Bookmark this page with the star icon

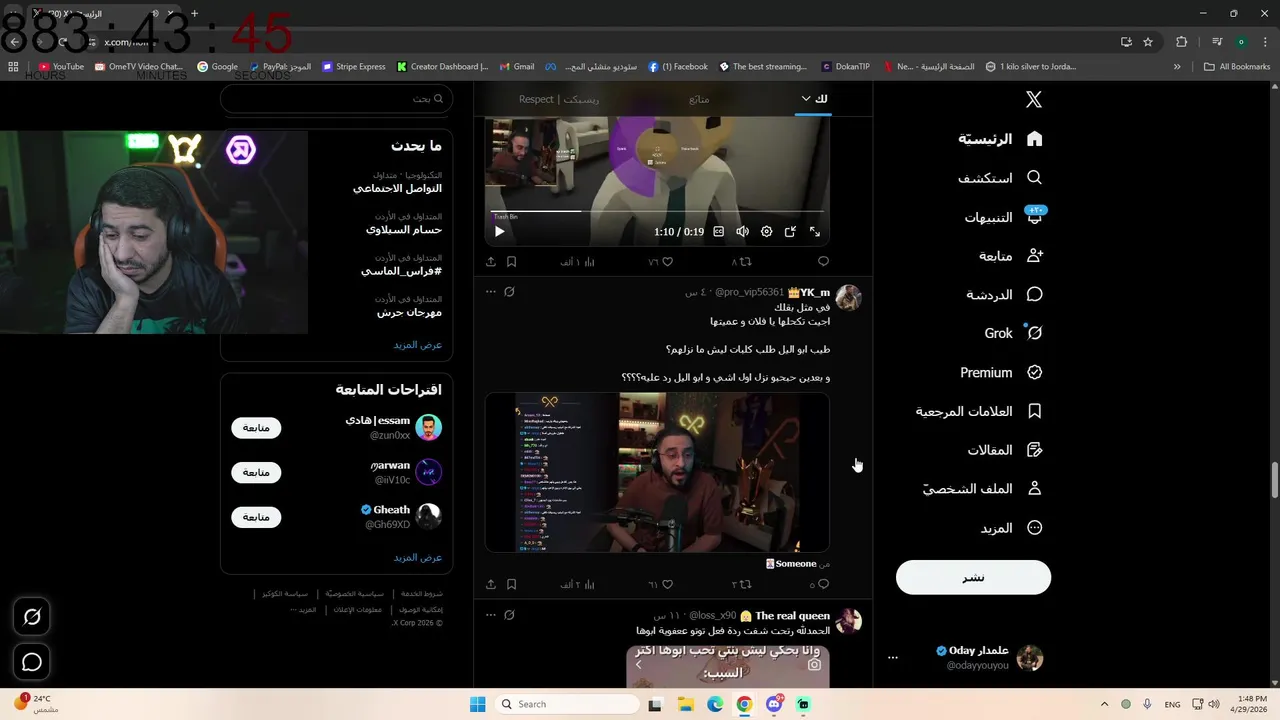coord(1148,42)
